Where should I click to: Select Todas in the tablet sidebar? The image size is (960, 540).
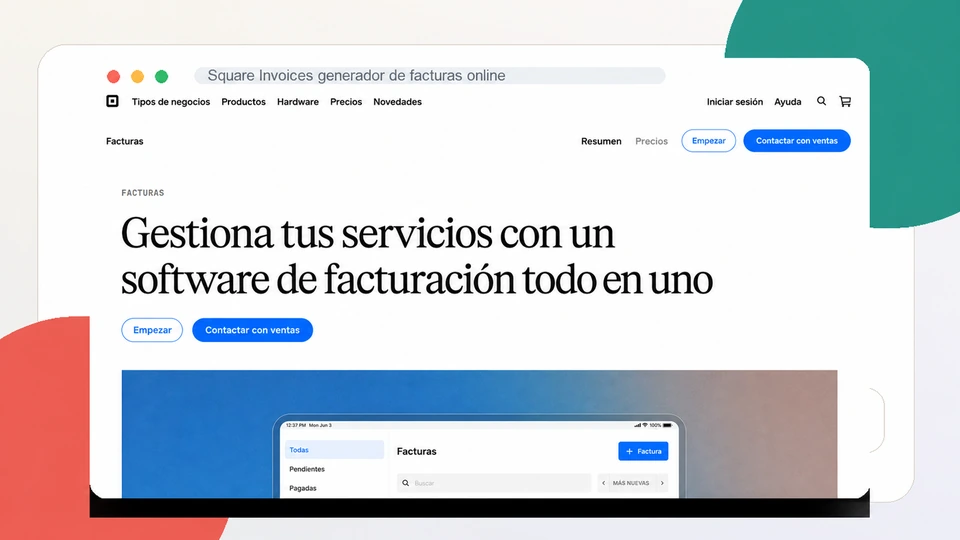coord(334,449)
